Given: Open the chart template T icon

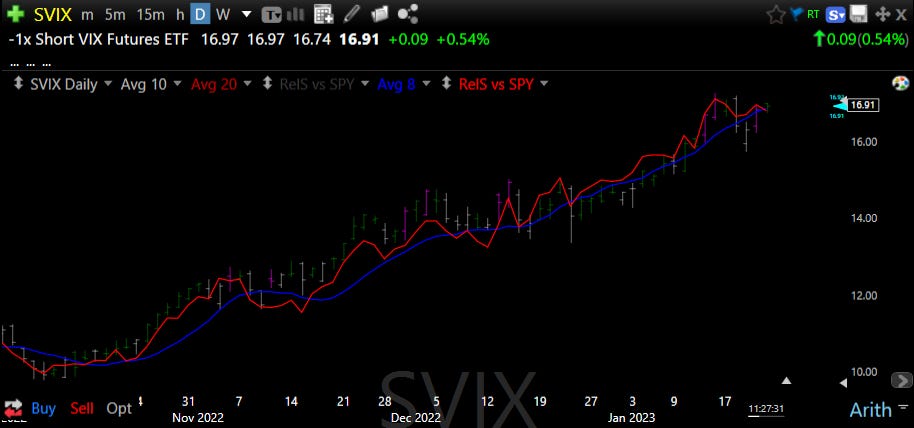Looking at the screenshot, I should tap(271, 14).
